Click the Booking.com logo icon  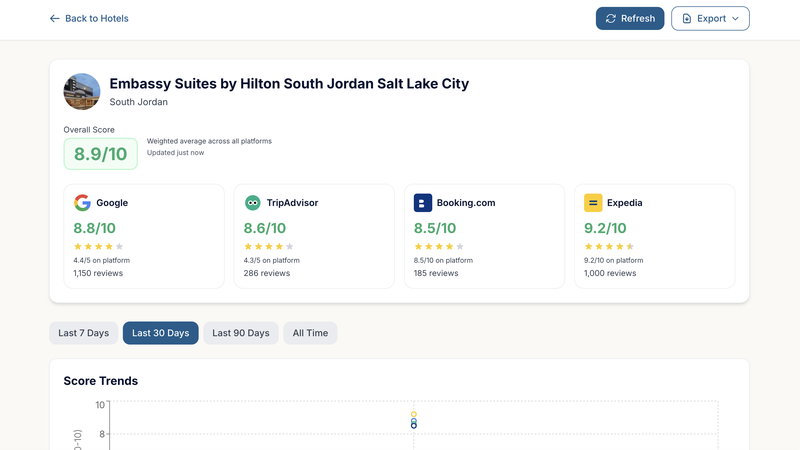[422, 203]
